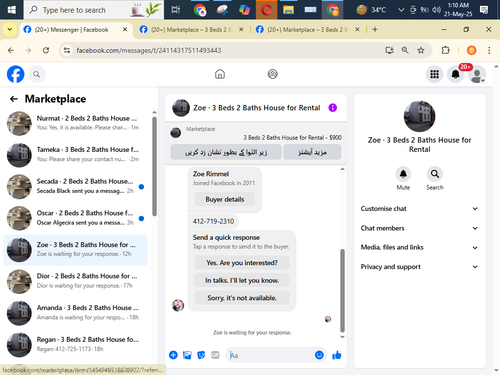Open the Chrome three-dot menu
Viewport: 500px width, 375px height.
489,50
